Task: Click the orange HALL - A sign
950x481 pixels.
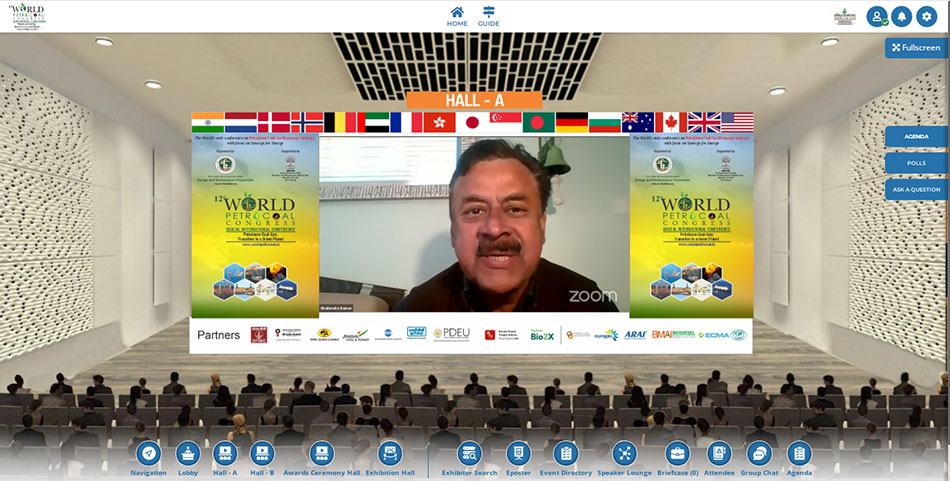Action: point(474,100)
